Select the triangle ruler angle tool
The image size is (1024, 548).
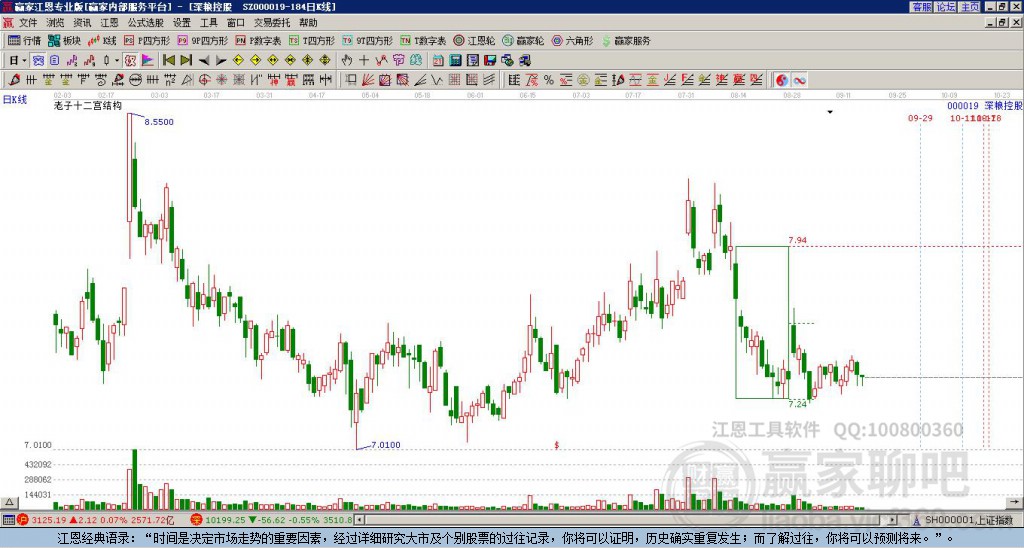click(187, 80)
